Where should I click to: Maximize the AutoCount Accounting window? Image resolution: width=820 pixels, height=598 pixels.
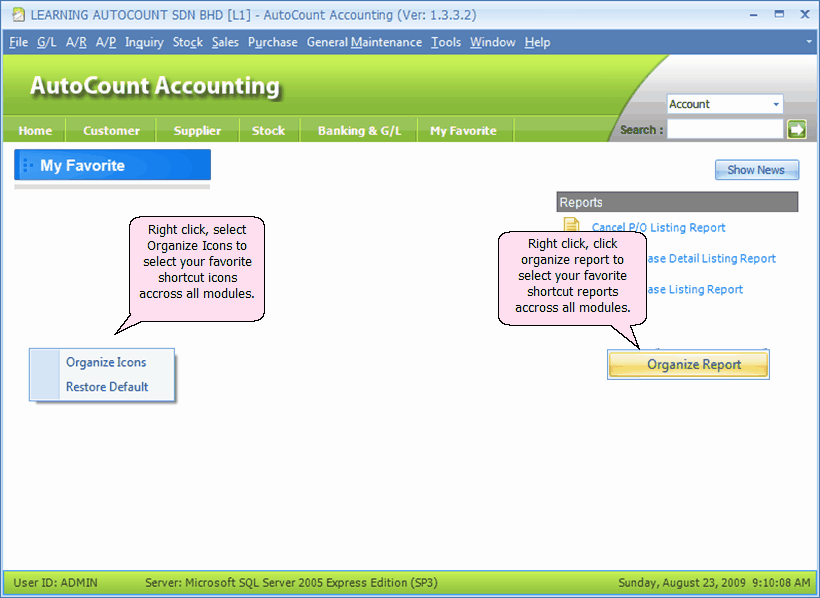click(x=779, y=15)
